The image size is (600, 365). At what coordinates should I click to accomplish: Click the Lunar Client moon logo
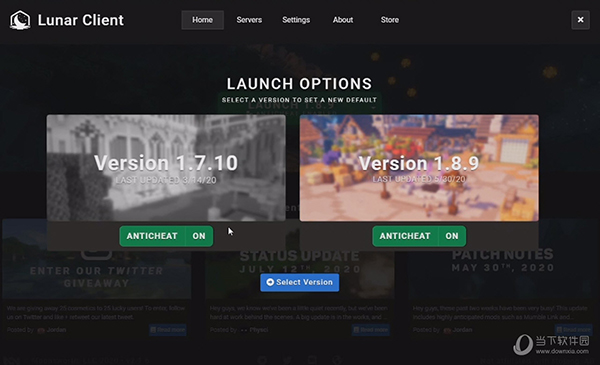coord(20,20)
